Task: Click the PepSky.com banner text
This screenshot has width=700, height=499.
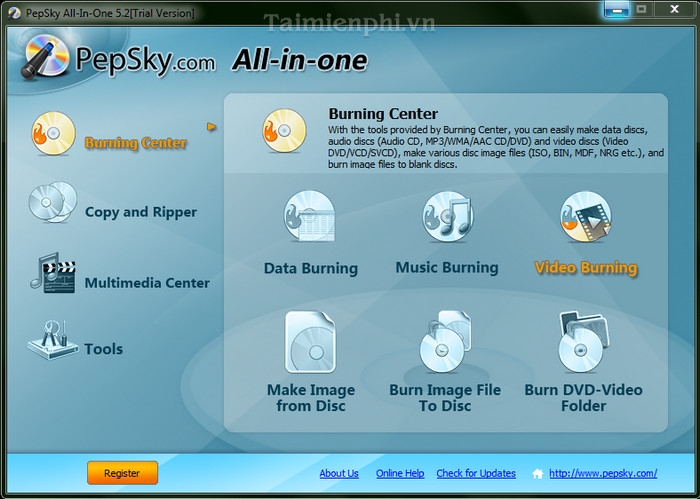Action: pyautogui.click(x=146, y=59)
